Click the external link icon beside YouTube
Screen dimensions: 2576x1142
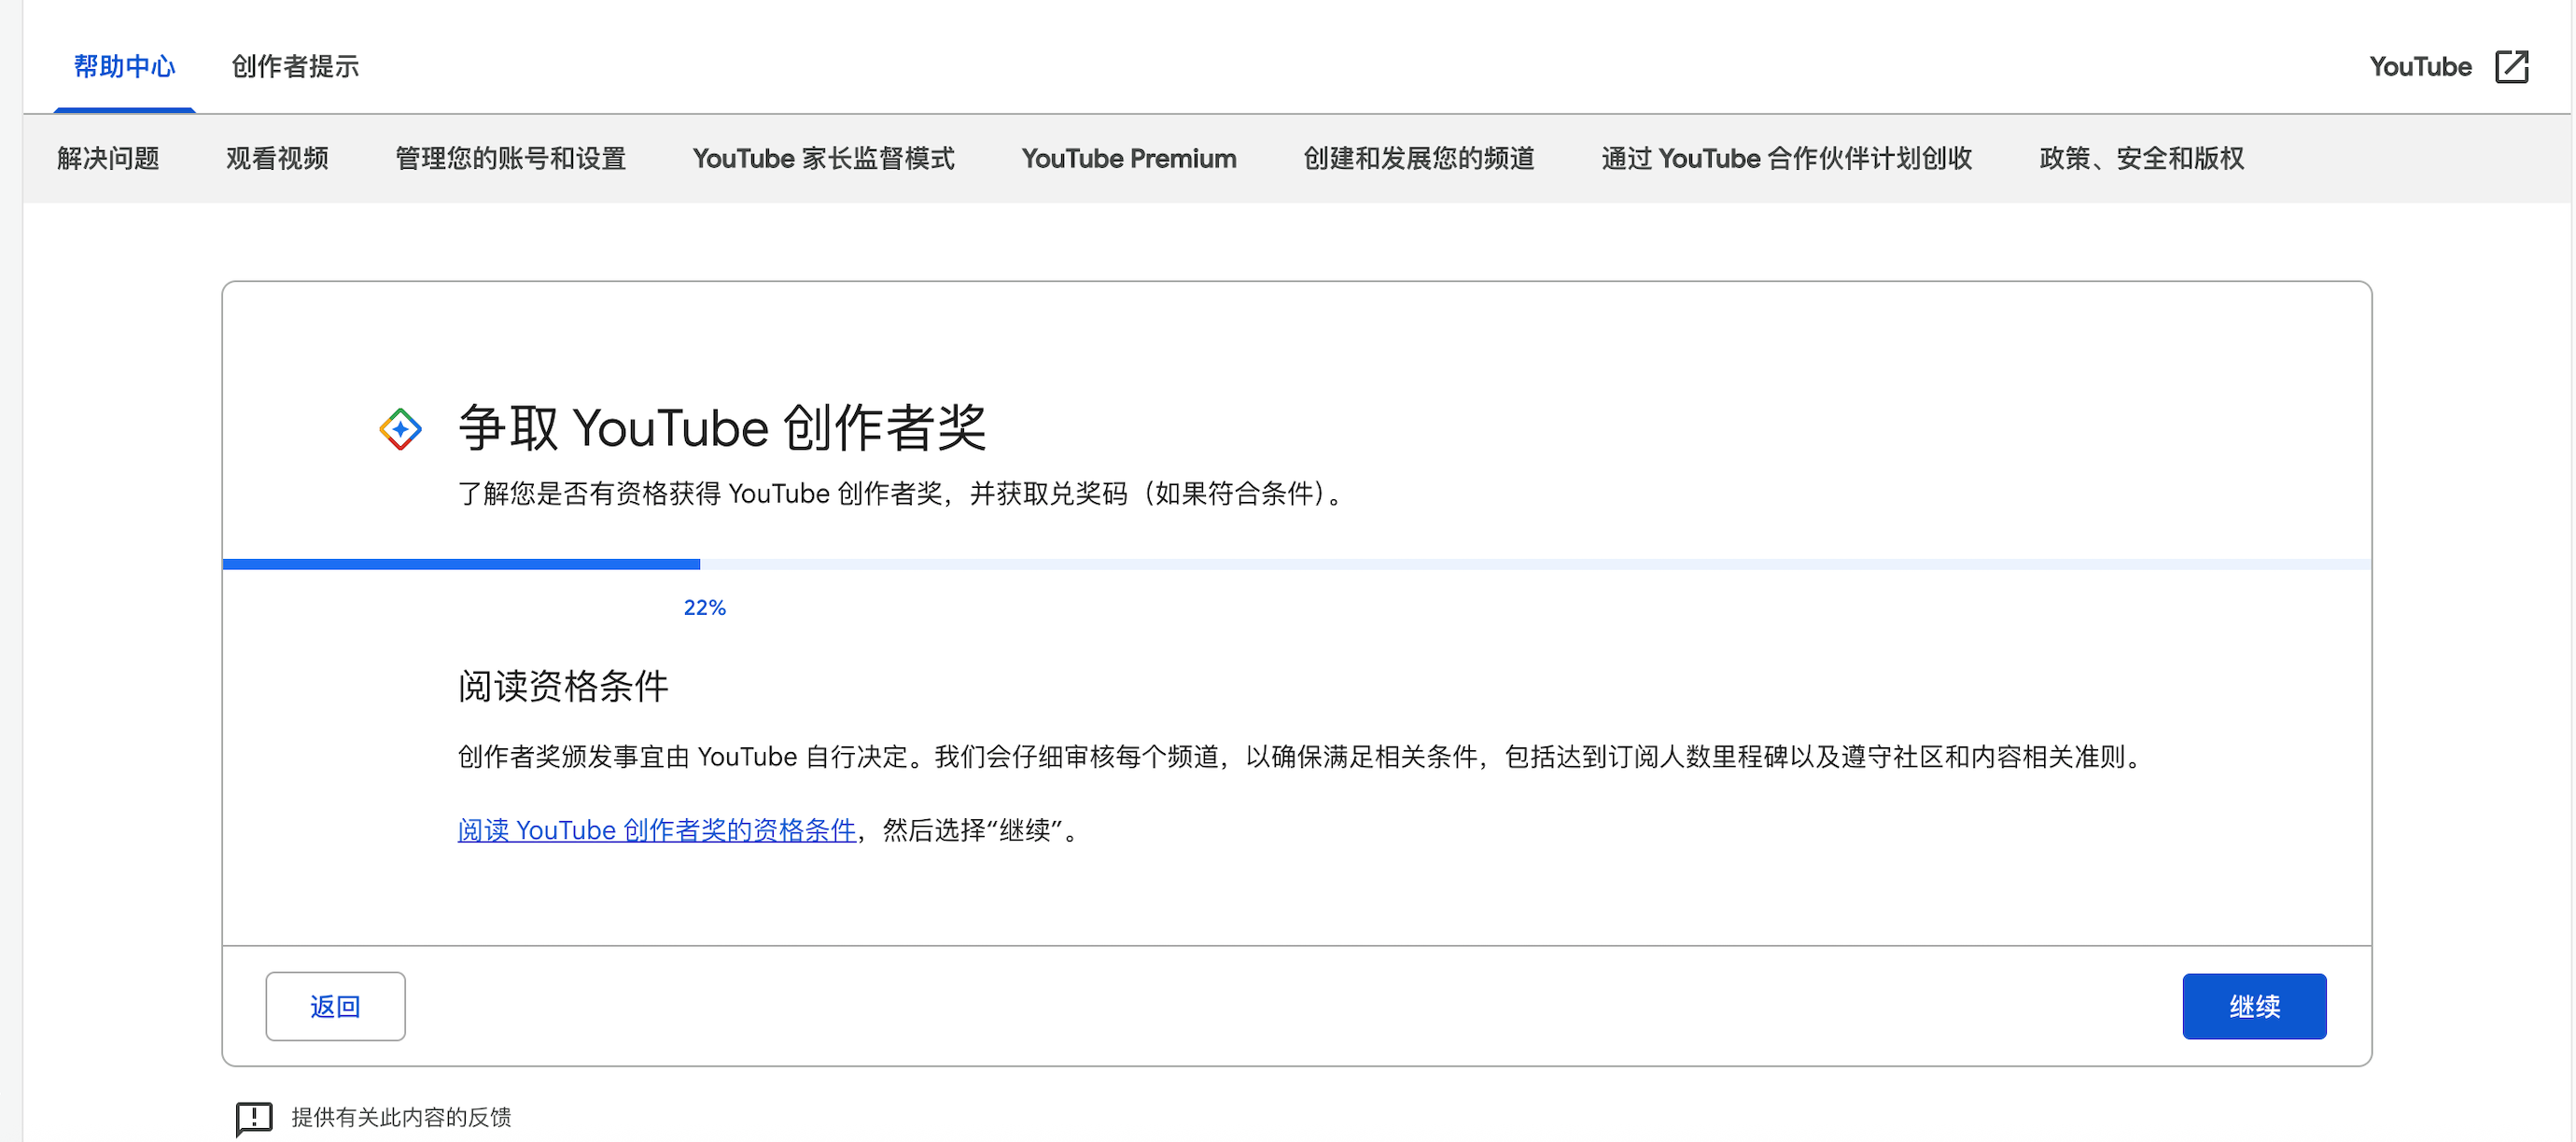point(2510,67)
